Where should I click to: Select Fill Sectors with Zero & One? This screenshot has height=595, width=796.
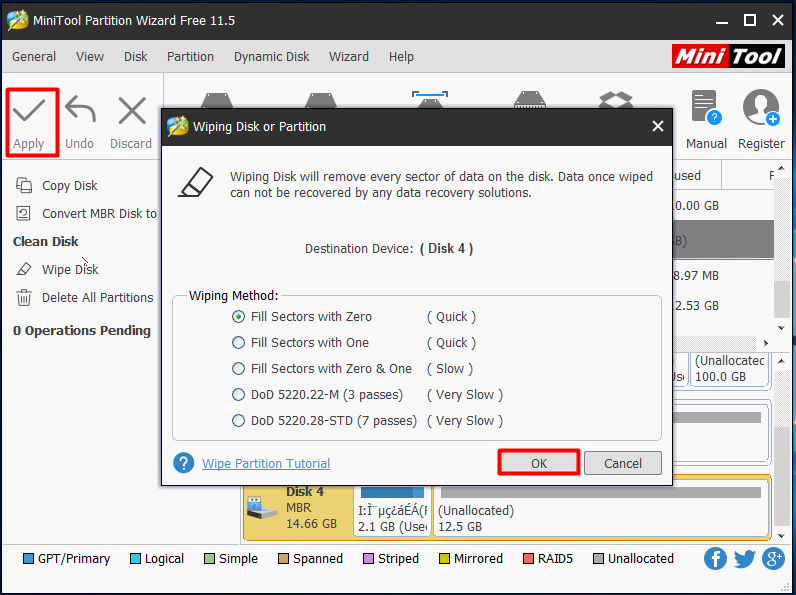pos(238,369)
